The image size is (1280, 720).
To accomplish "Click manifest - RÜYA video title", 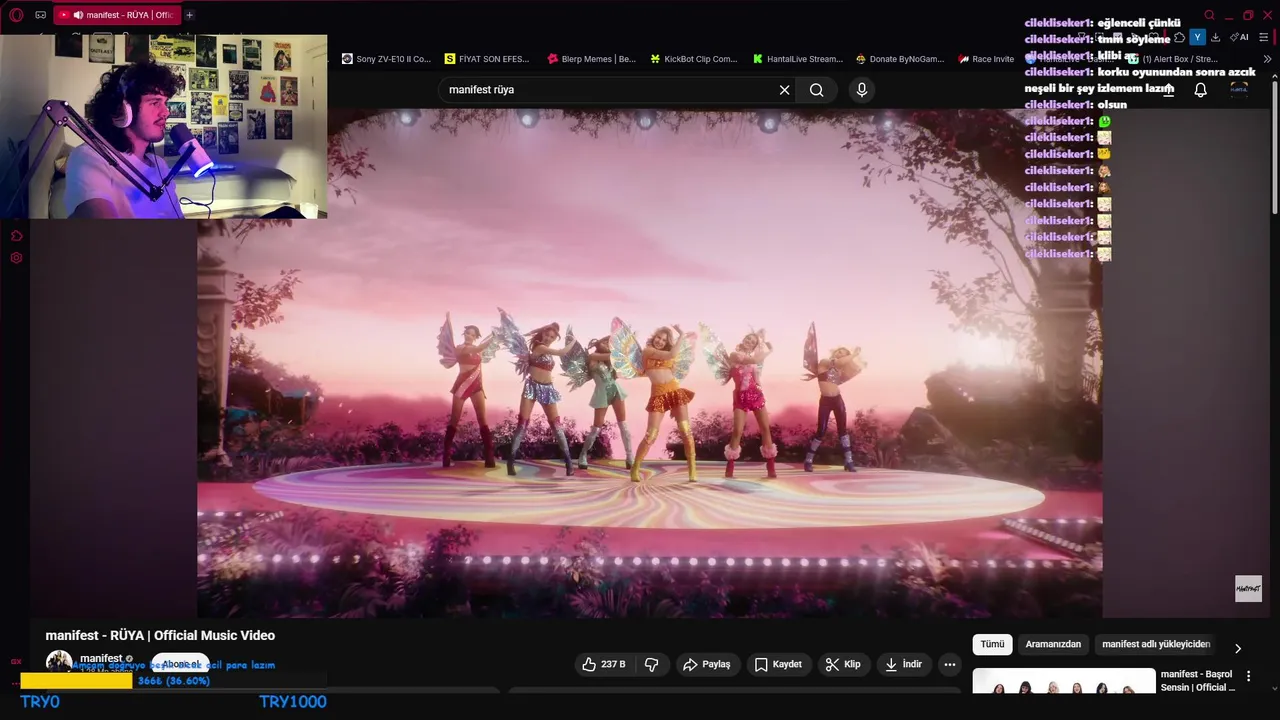I will click(160, 636).
